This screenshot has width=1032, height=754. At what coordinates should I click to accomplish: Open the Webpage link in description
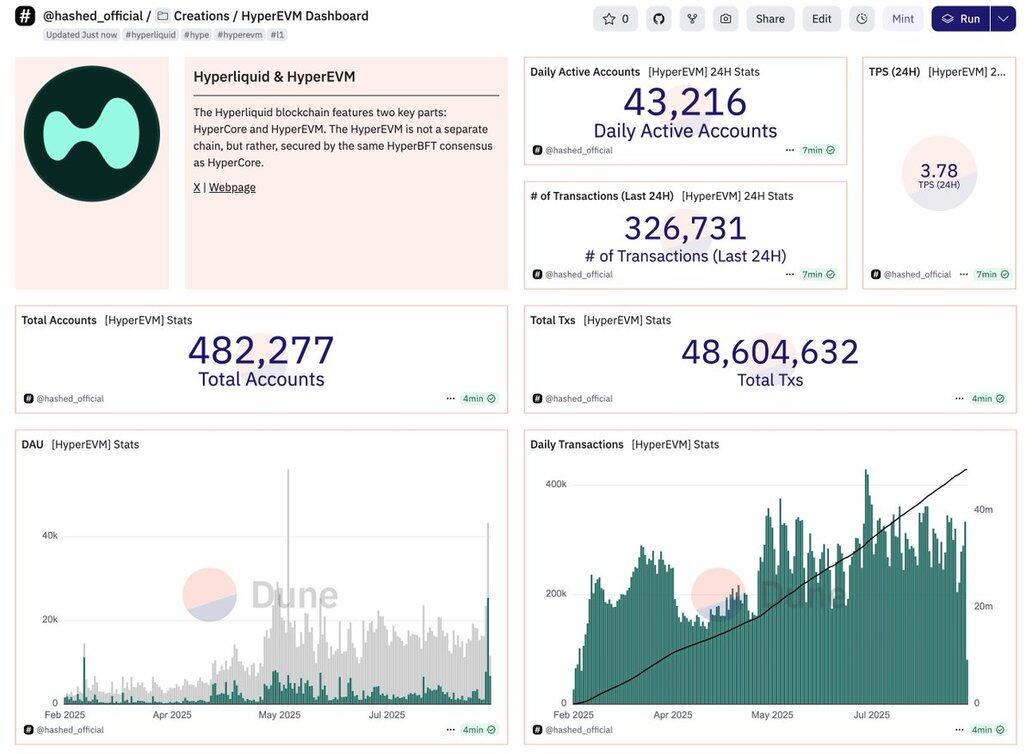coord(232,188)
